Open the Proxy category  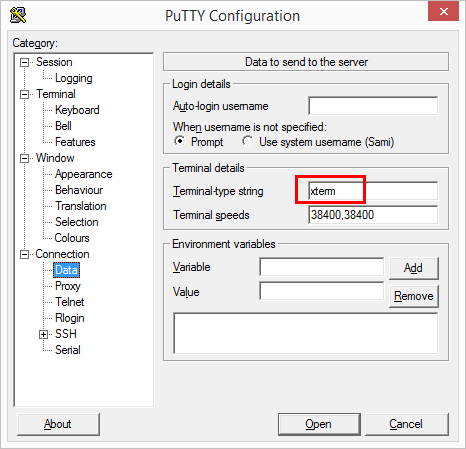(x=68, y=286)
